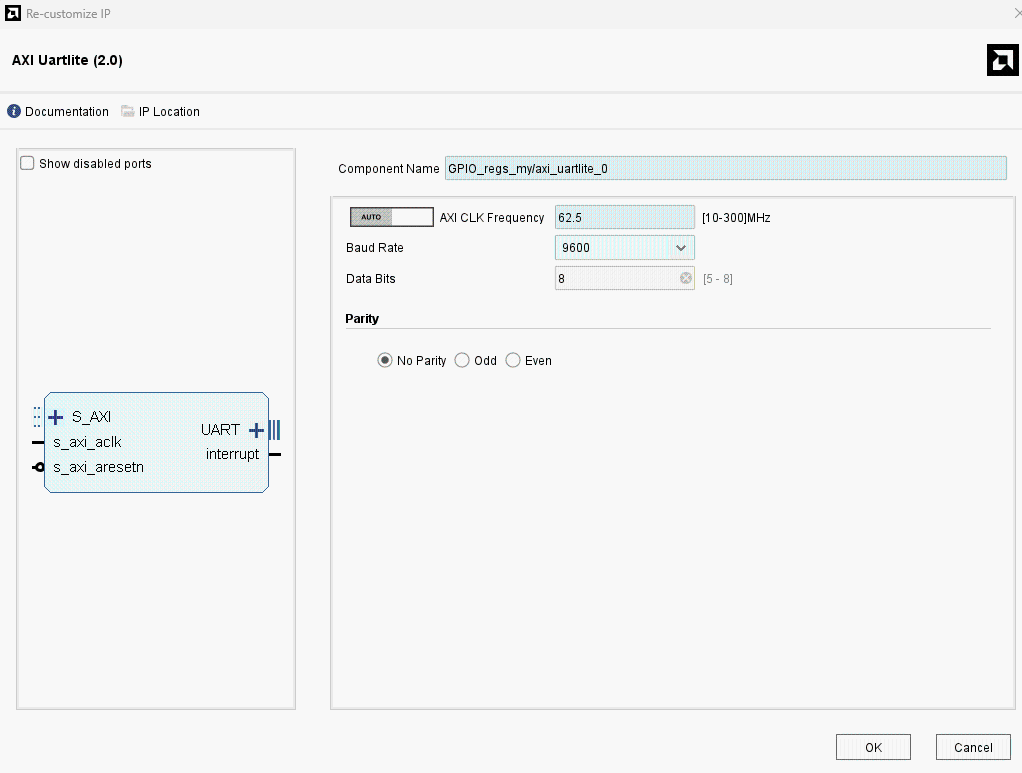Expand the S_AXI interface plus icon
Viewport: 1022px width, 773px height.
[56, 417]
